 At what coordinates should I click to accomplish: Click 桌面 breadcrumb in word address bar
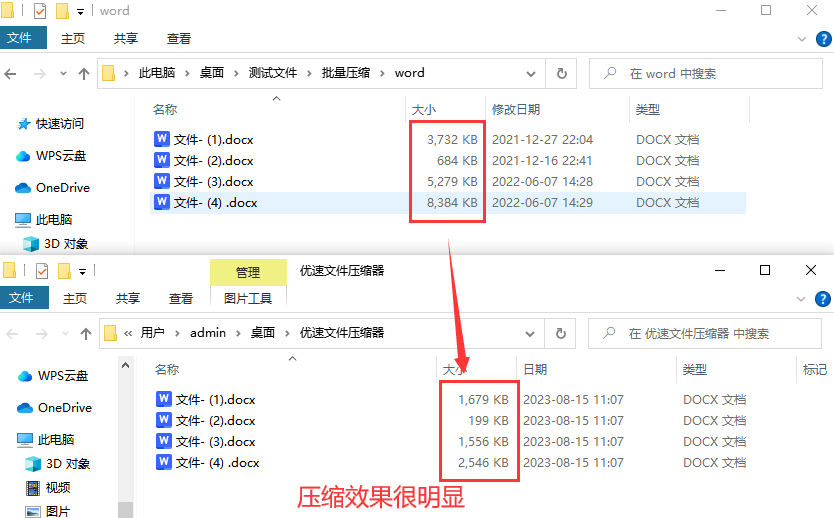click(212, 73)
